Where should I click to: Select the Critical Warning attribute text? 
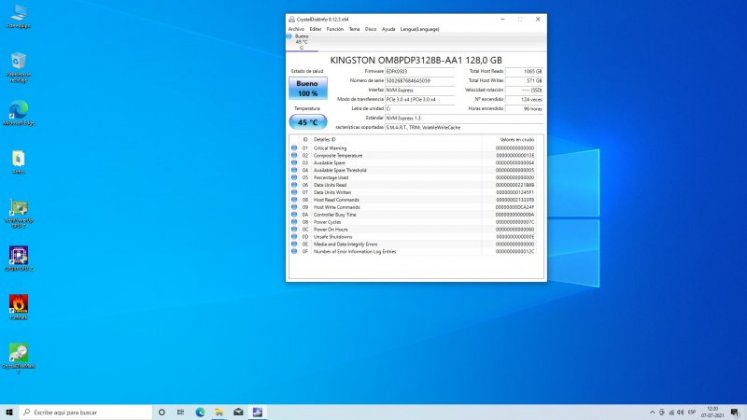tap(330, 148)
